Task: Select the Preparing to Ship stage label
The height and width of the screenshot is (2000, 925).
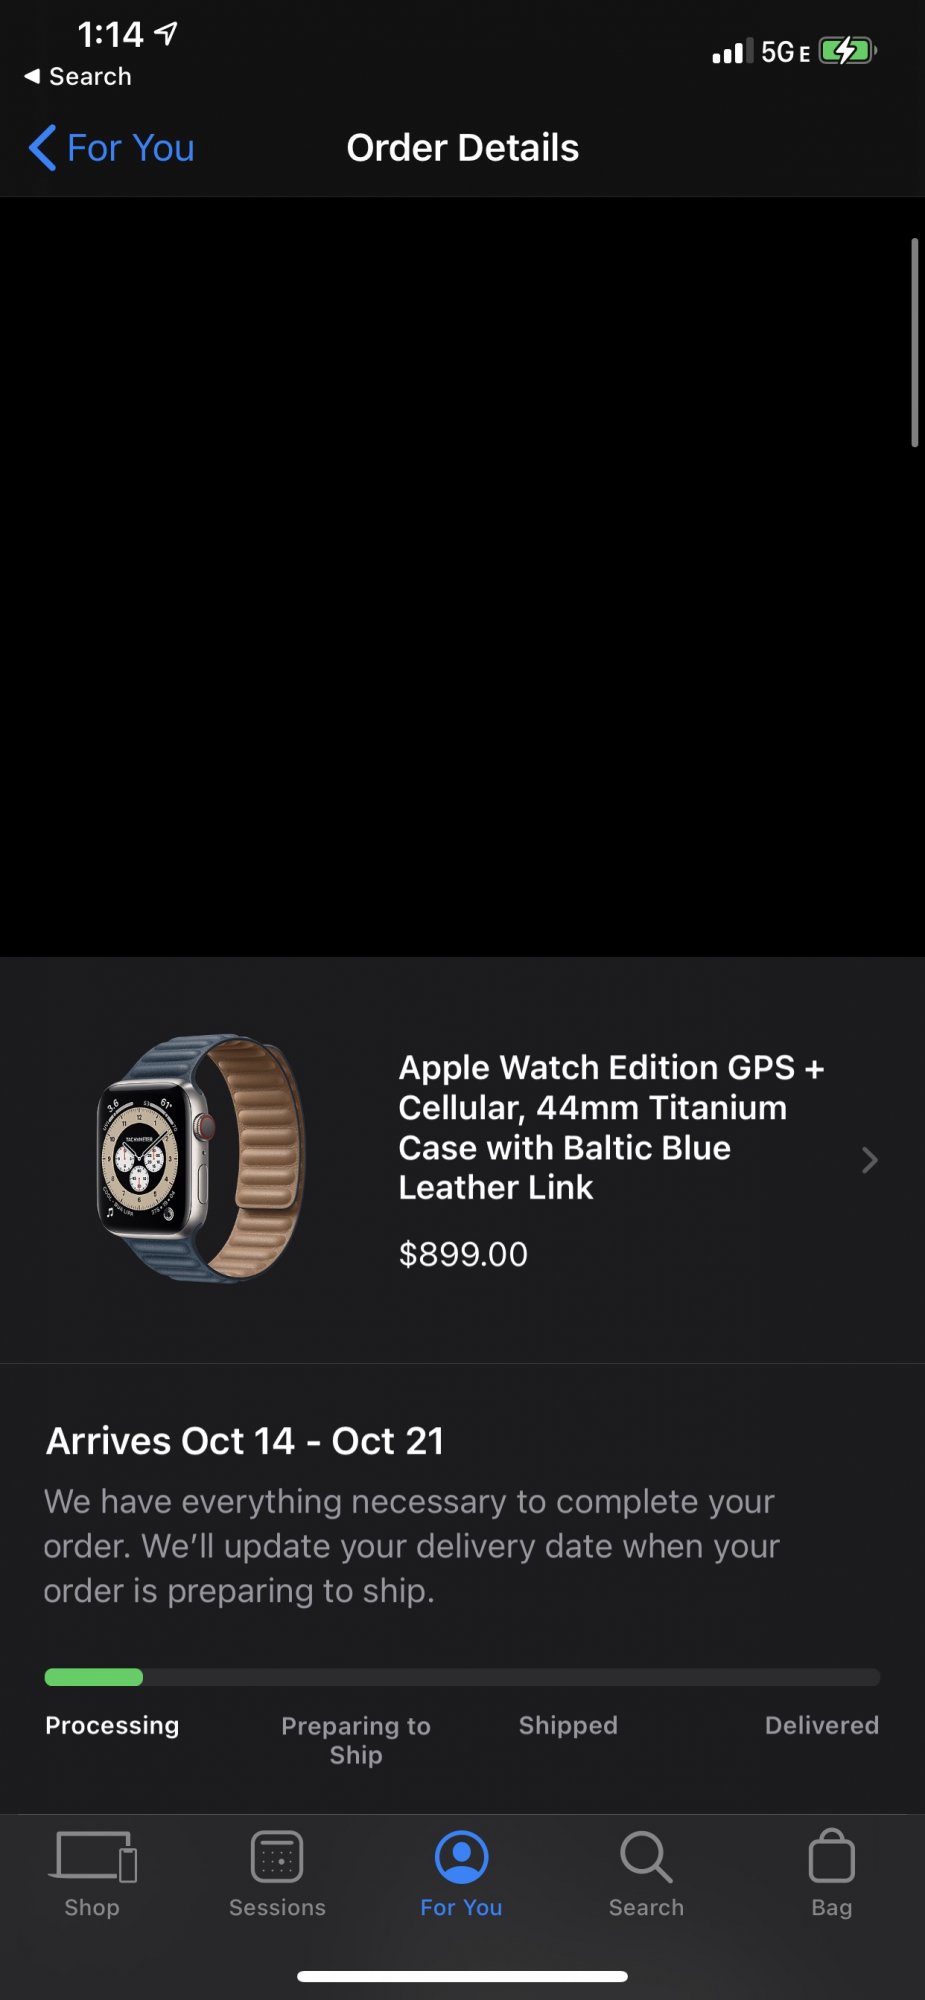Action: tap(356, 1740)
